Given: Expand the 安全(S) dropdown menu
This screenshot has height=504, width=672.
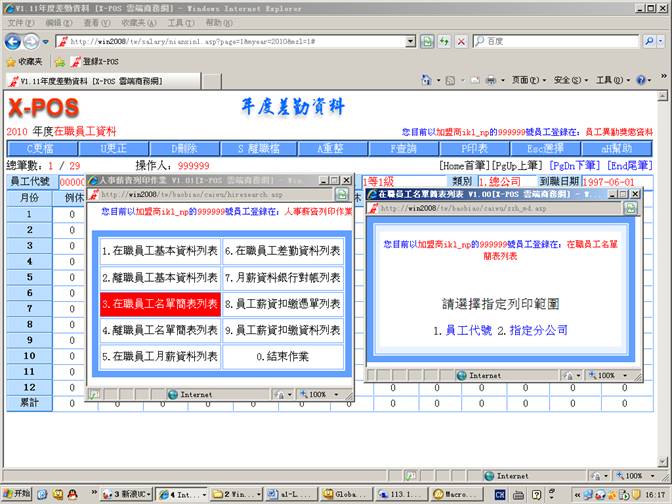Looking at the screenshot, I should 571,80.
